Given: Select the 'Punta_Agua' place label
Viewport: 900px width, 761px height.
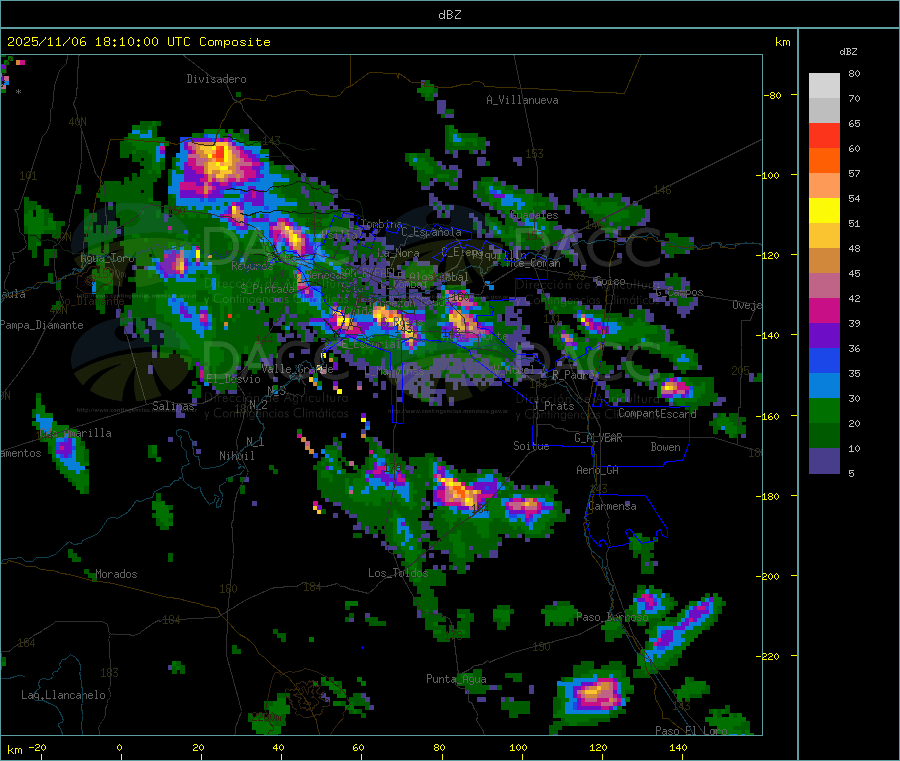Looking at the screenshot, I should (456, 679).
